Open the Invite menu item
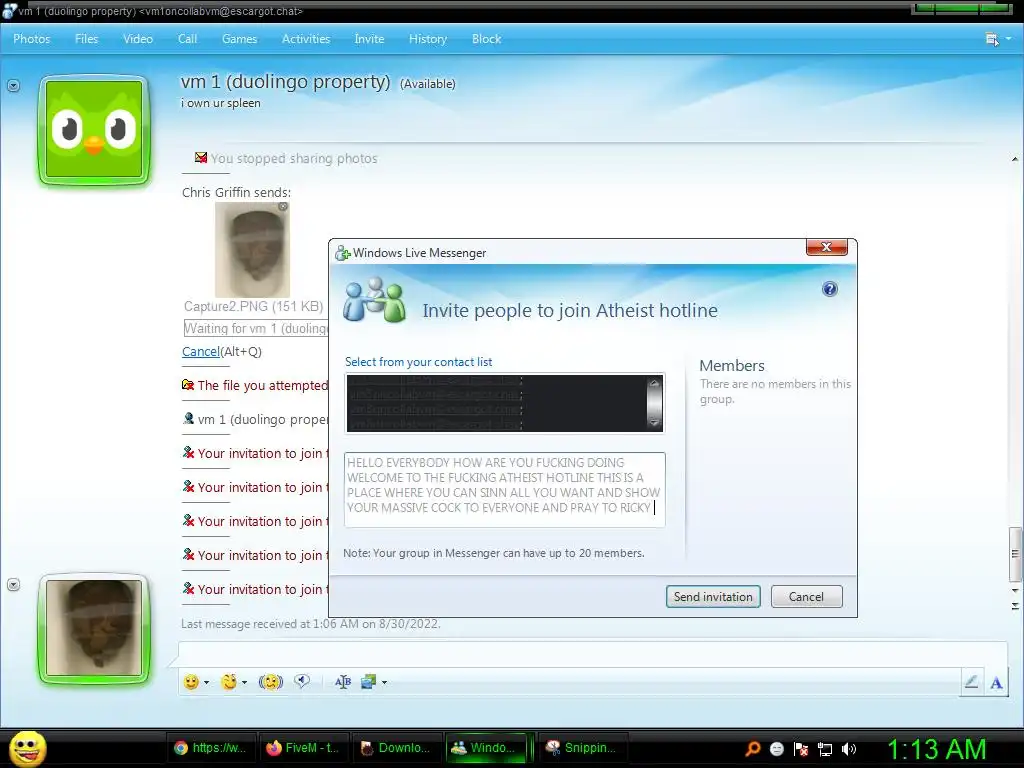 click(x=369, y=39)
